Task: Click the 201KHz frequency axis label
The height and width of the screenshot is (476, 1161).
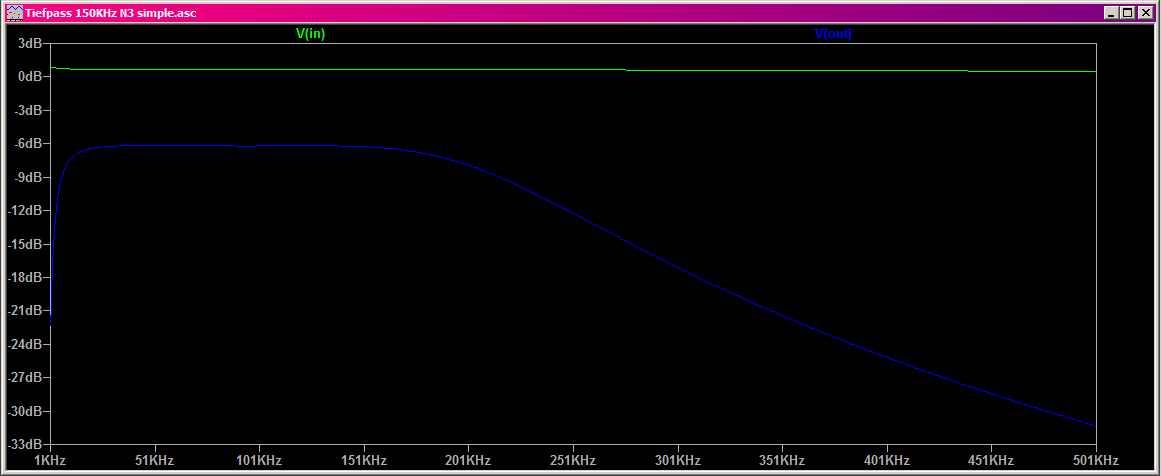Action: (468, 460)
